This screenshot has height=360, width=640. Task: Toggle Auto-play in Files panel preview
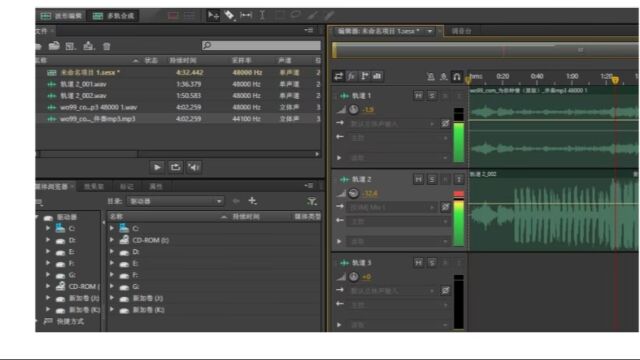click(194, 167)
